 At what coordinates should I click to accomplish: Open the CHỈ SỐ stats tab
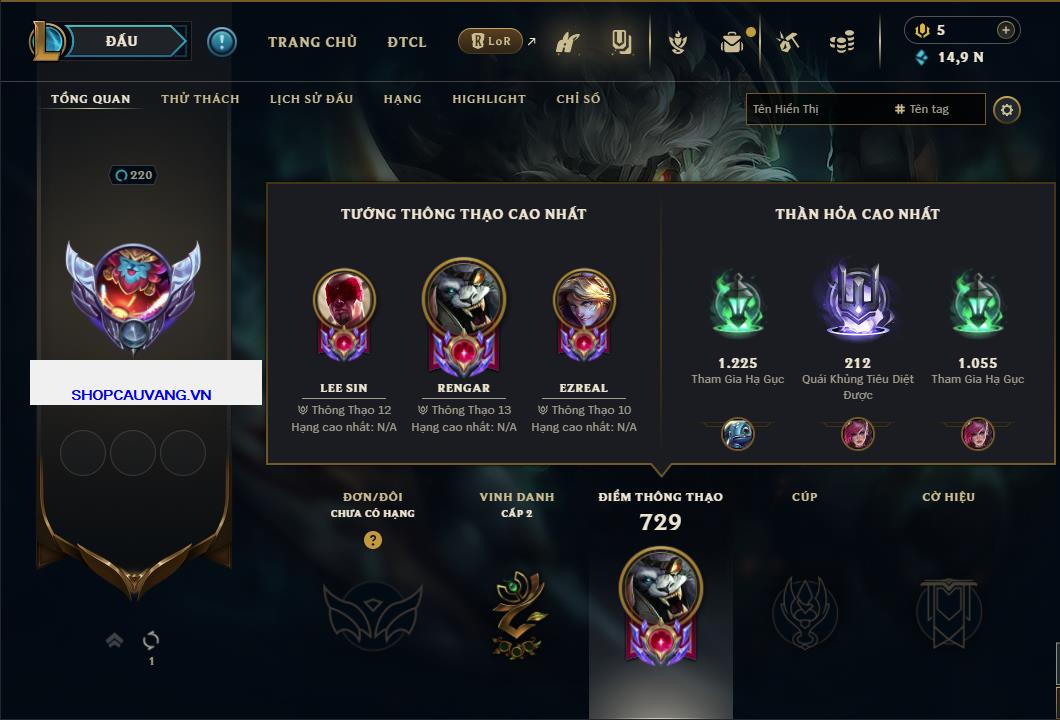[x=578, y=99]
